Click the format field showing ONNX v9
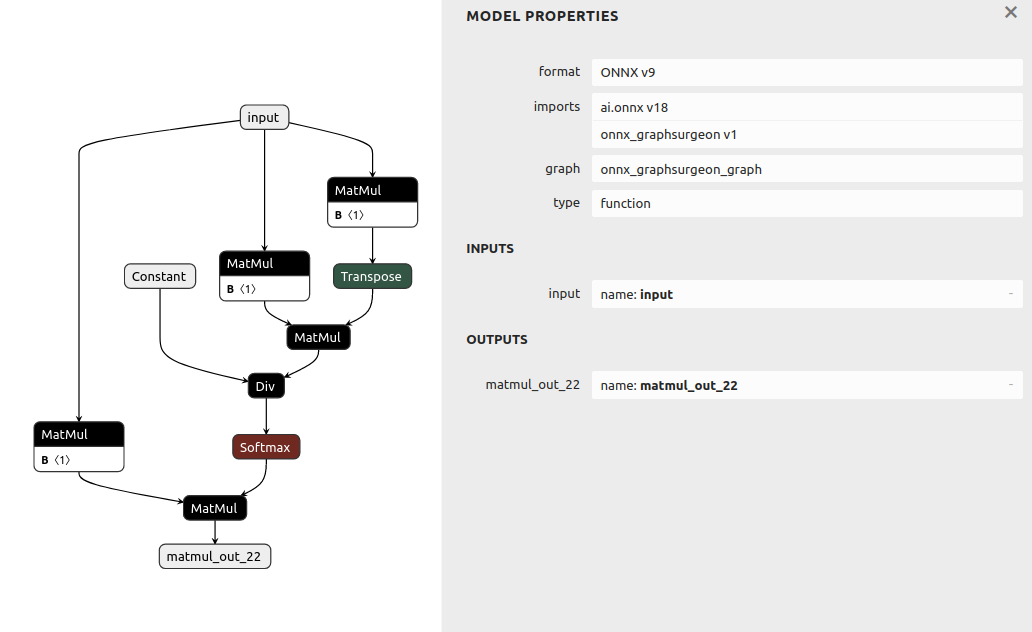Viewport: 1032px width, 632px height. 807,72
